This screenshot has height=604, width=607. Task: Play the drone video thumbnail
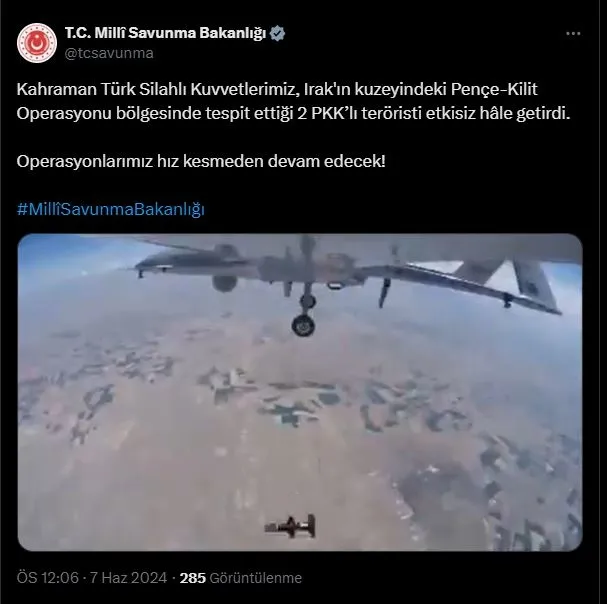[x=300, y=392]
